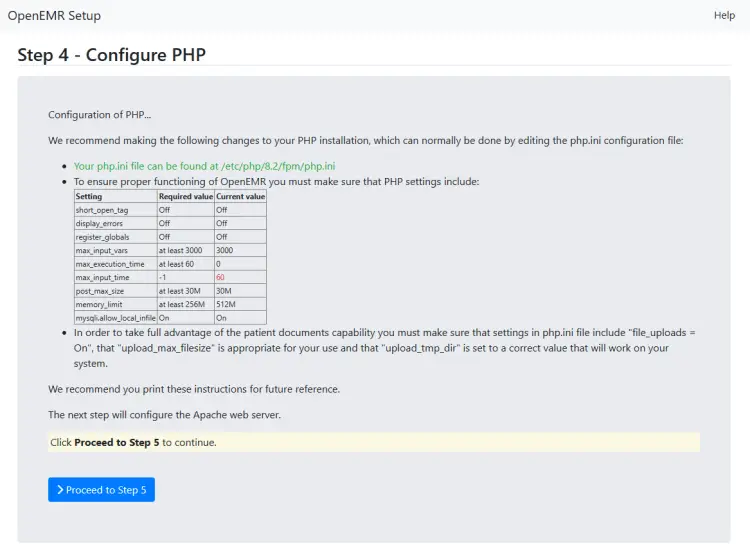Click the yellow 'Click Proceed to Step 5' notice
The image size is (750, 559).
coord(374,442)
